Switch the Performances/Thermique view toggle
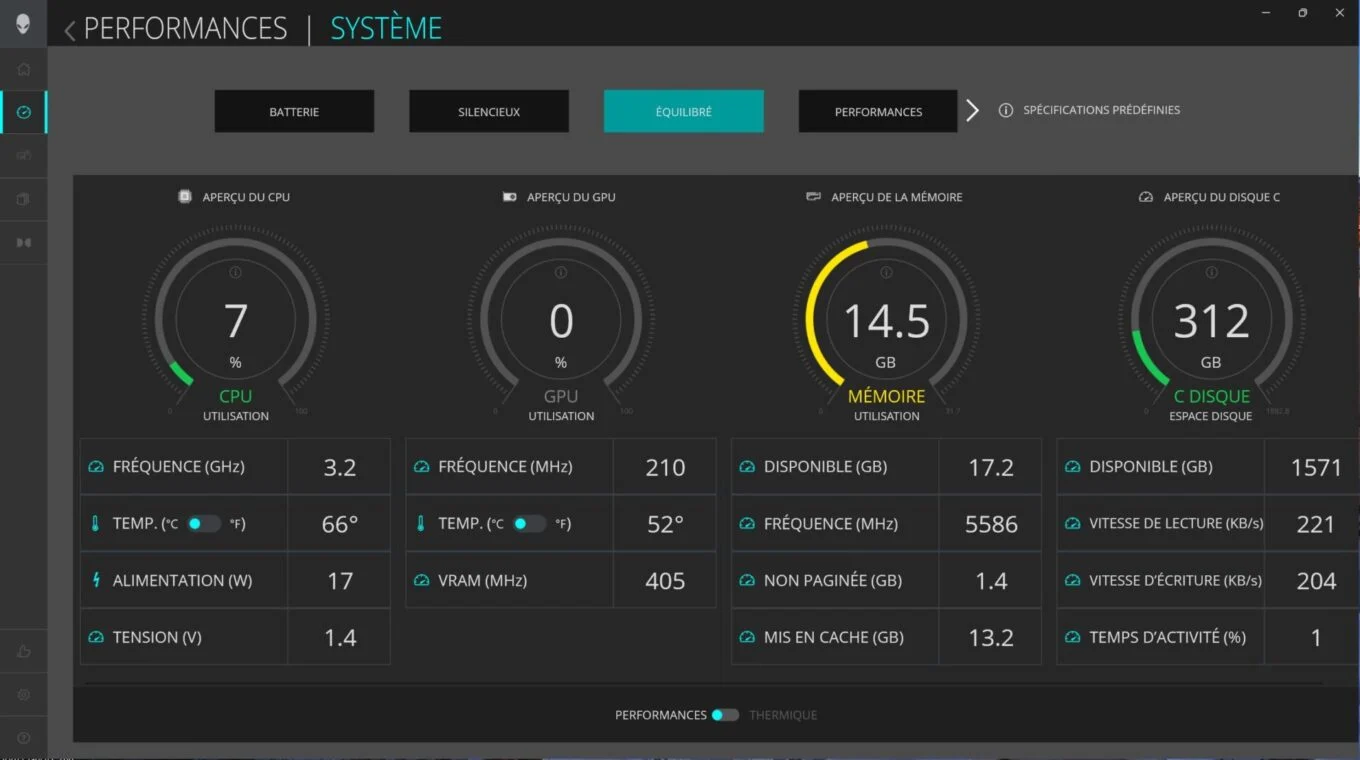This screenshot has height=760, width=1360. tap(725, 715)
